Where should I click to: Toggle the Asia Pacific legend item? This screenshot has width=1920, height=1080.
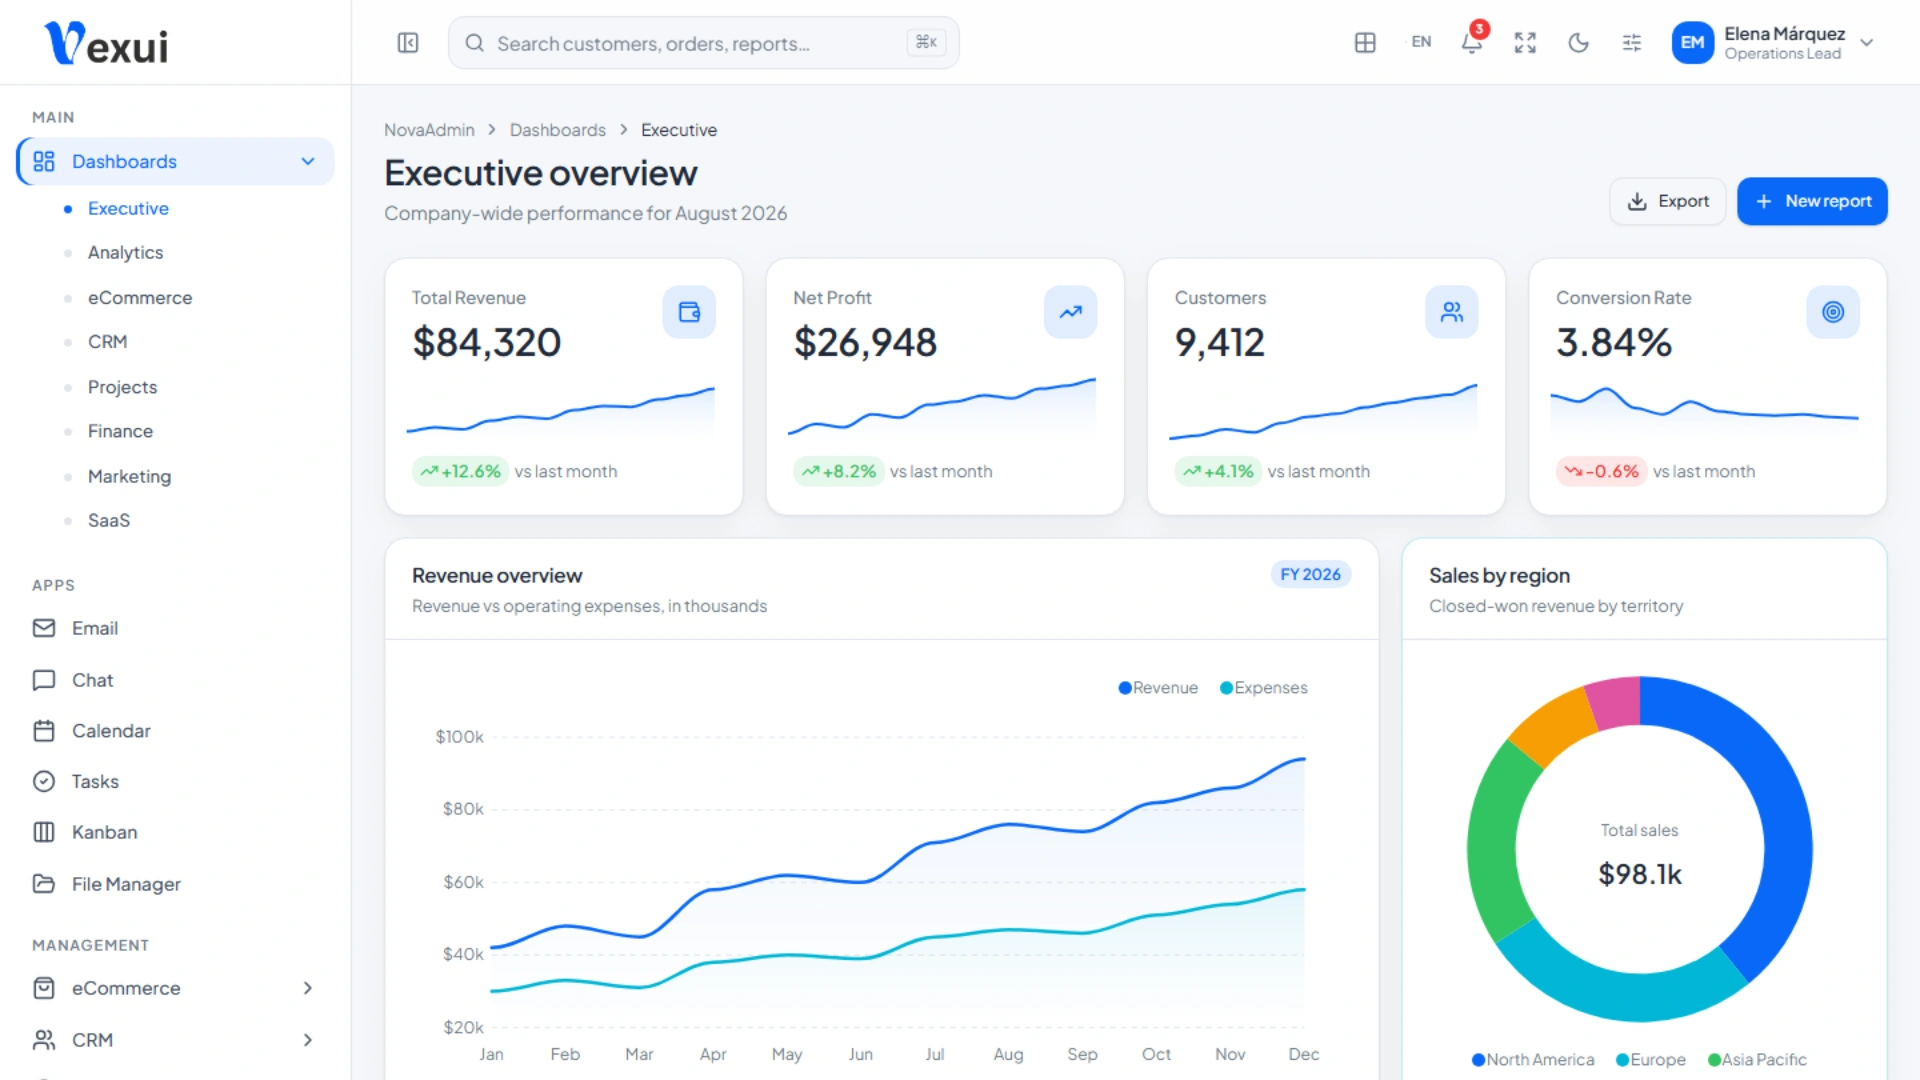tap(1757, 1060)
